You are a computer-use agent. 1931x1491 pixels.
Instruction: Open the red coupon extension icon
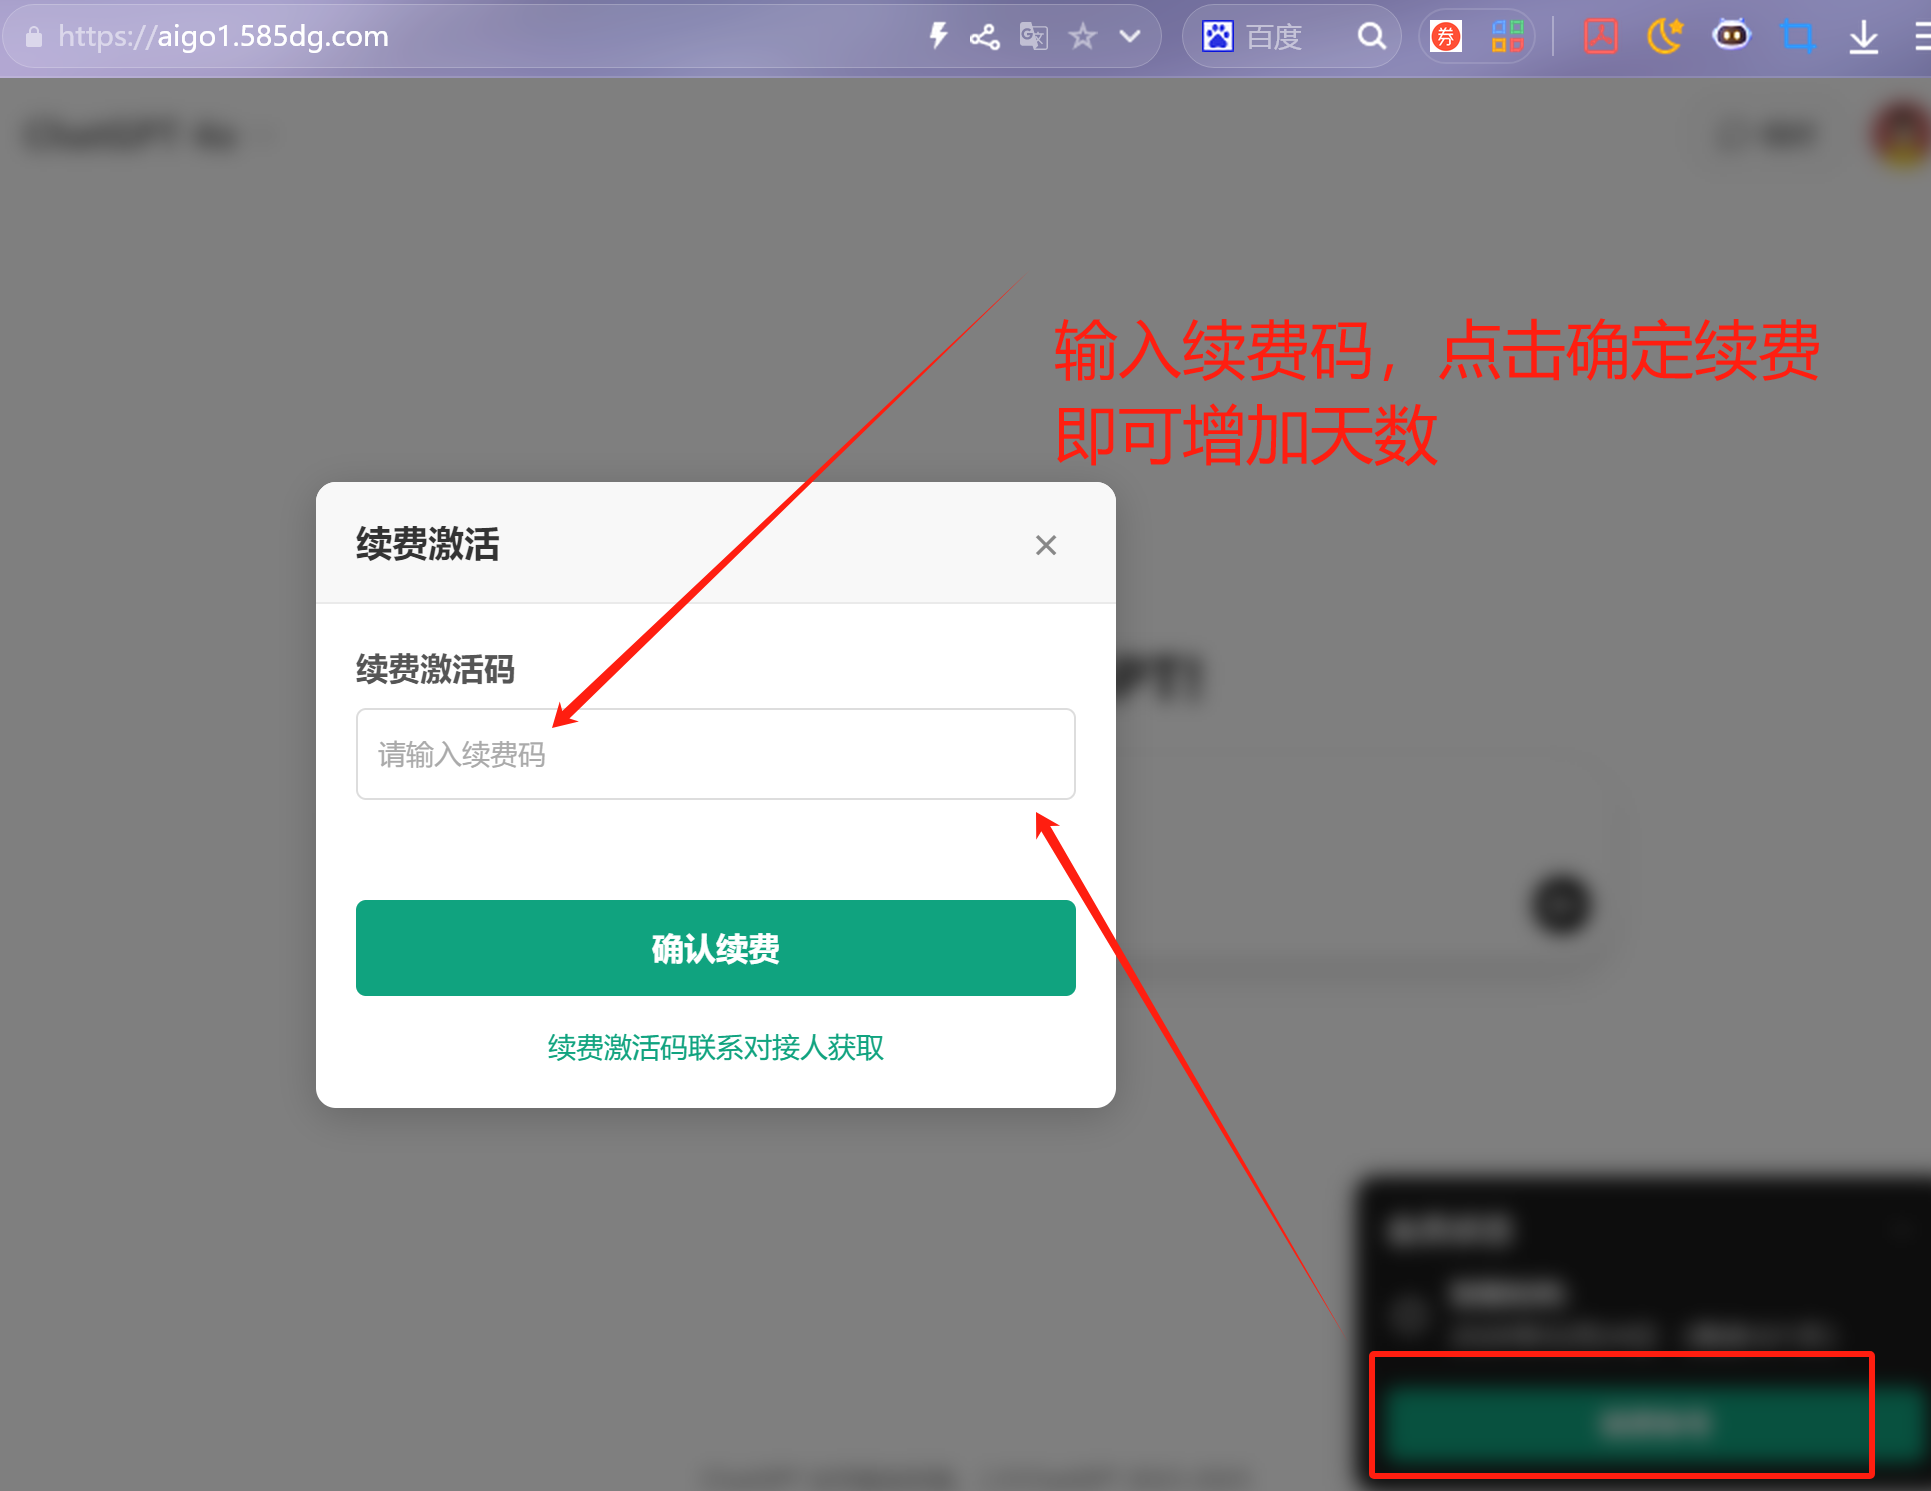coord(1446,37)
